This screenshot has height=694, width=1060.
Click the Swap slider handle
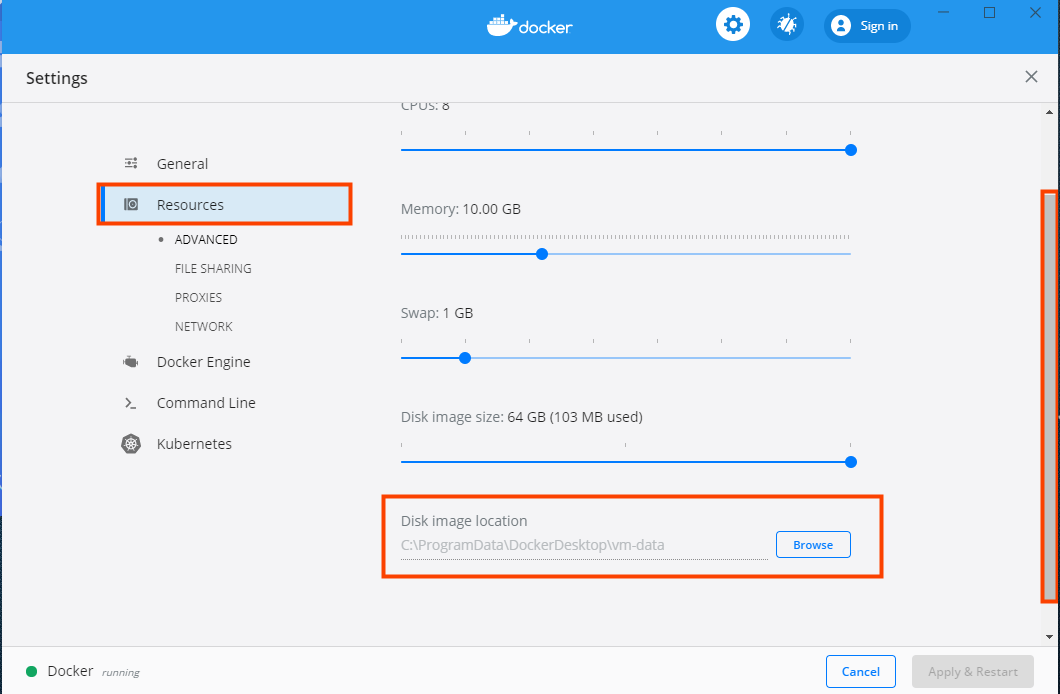pyautogui.click(x=464, y=358)
